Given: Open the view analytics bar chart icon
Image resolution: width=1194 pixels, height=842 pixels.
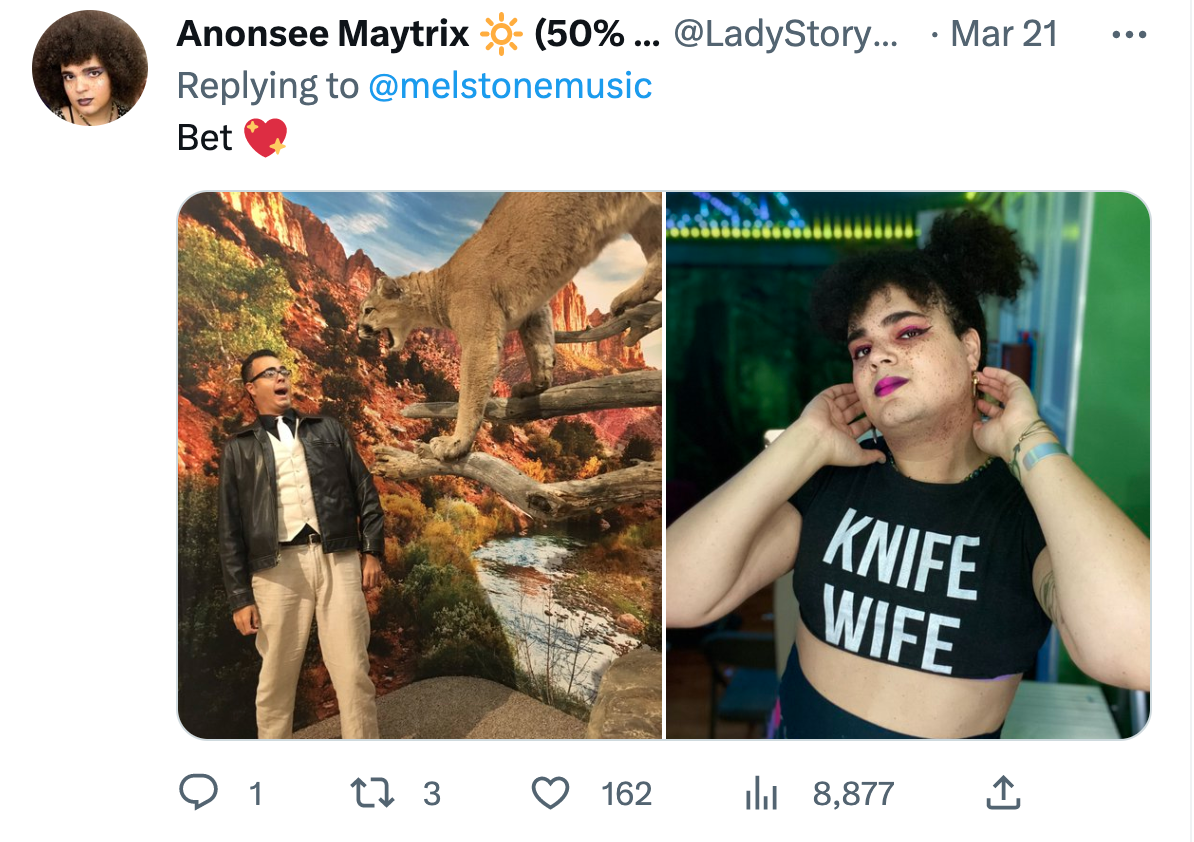Looking at the screenshot, I should pyautogui.click(x=761, y=793).
